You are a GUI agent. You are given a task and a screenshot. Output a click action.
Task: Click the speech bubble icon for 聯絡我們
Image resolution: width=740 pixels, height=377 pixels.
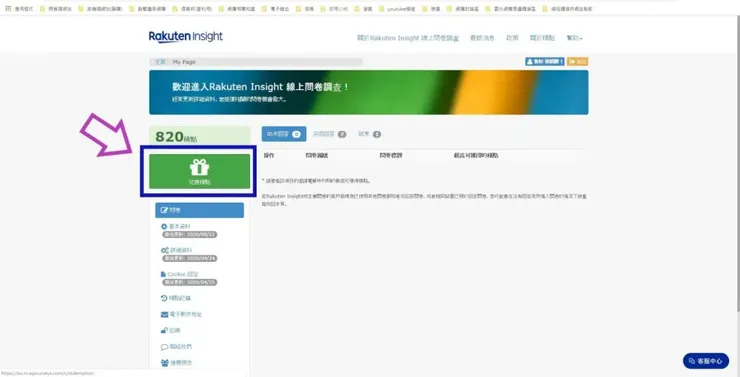[164, 347]
